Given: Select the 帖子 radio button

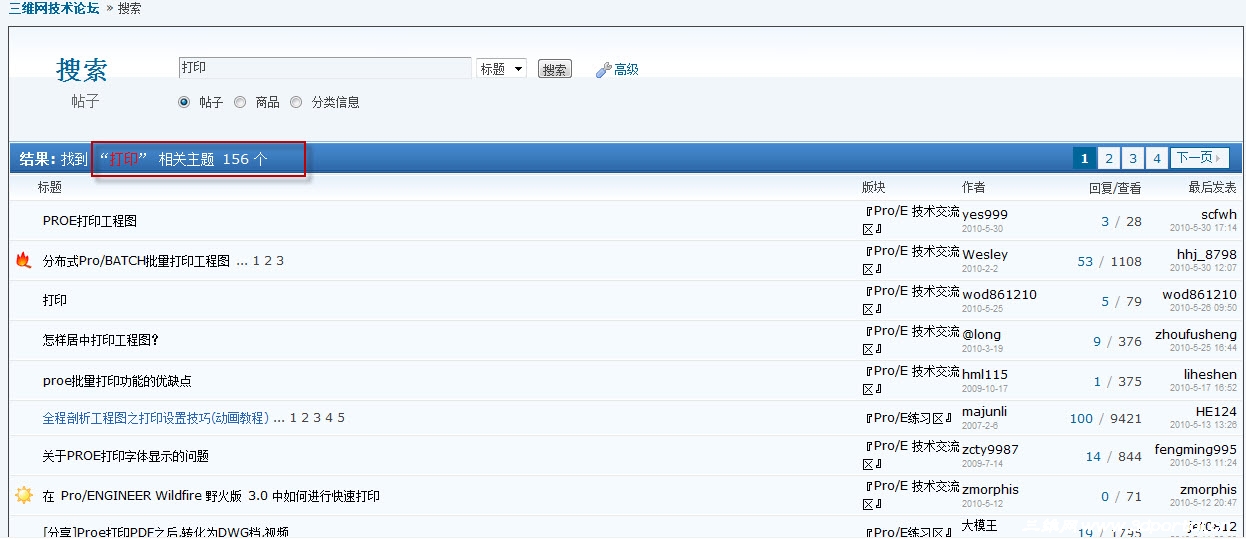Looking at the screenshot, I should point(184,102).
